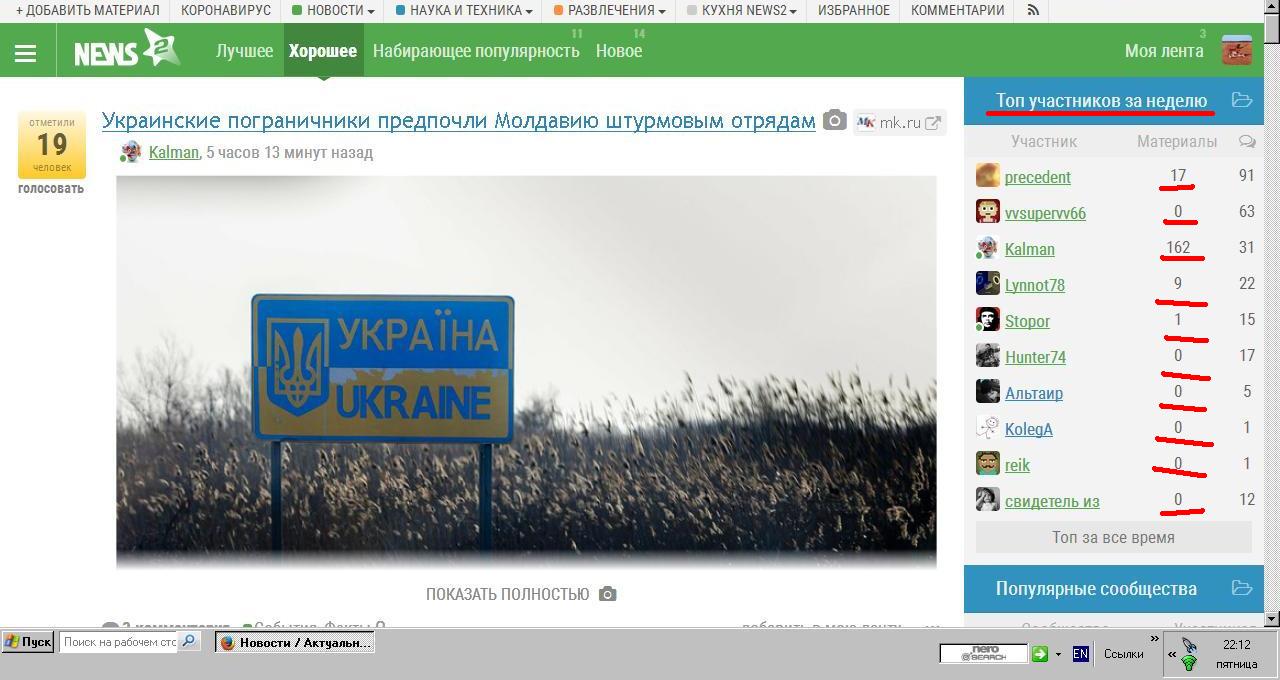Viewport: 1280px width, 680px height.
Task: Open KolegA's profile link
Action: point(1029,429)
